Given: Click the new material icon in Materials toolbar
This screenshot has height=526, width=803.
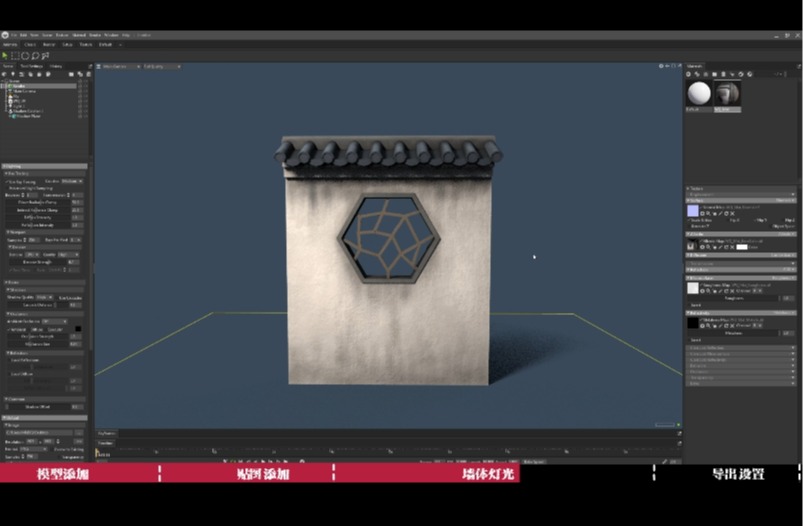Looking at the screenshot, I should coord(688,74).
